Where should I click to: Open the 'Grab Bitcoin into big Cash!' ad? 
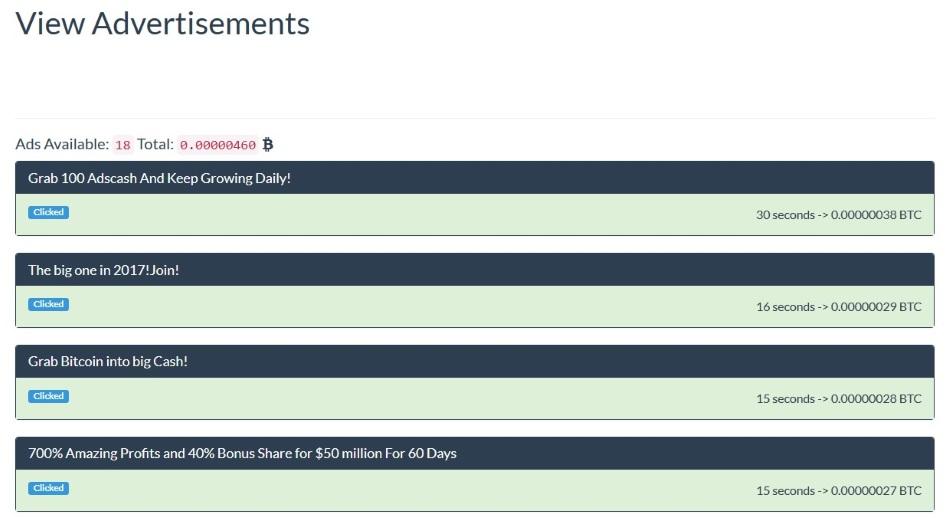pos(108,361)
